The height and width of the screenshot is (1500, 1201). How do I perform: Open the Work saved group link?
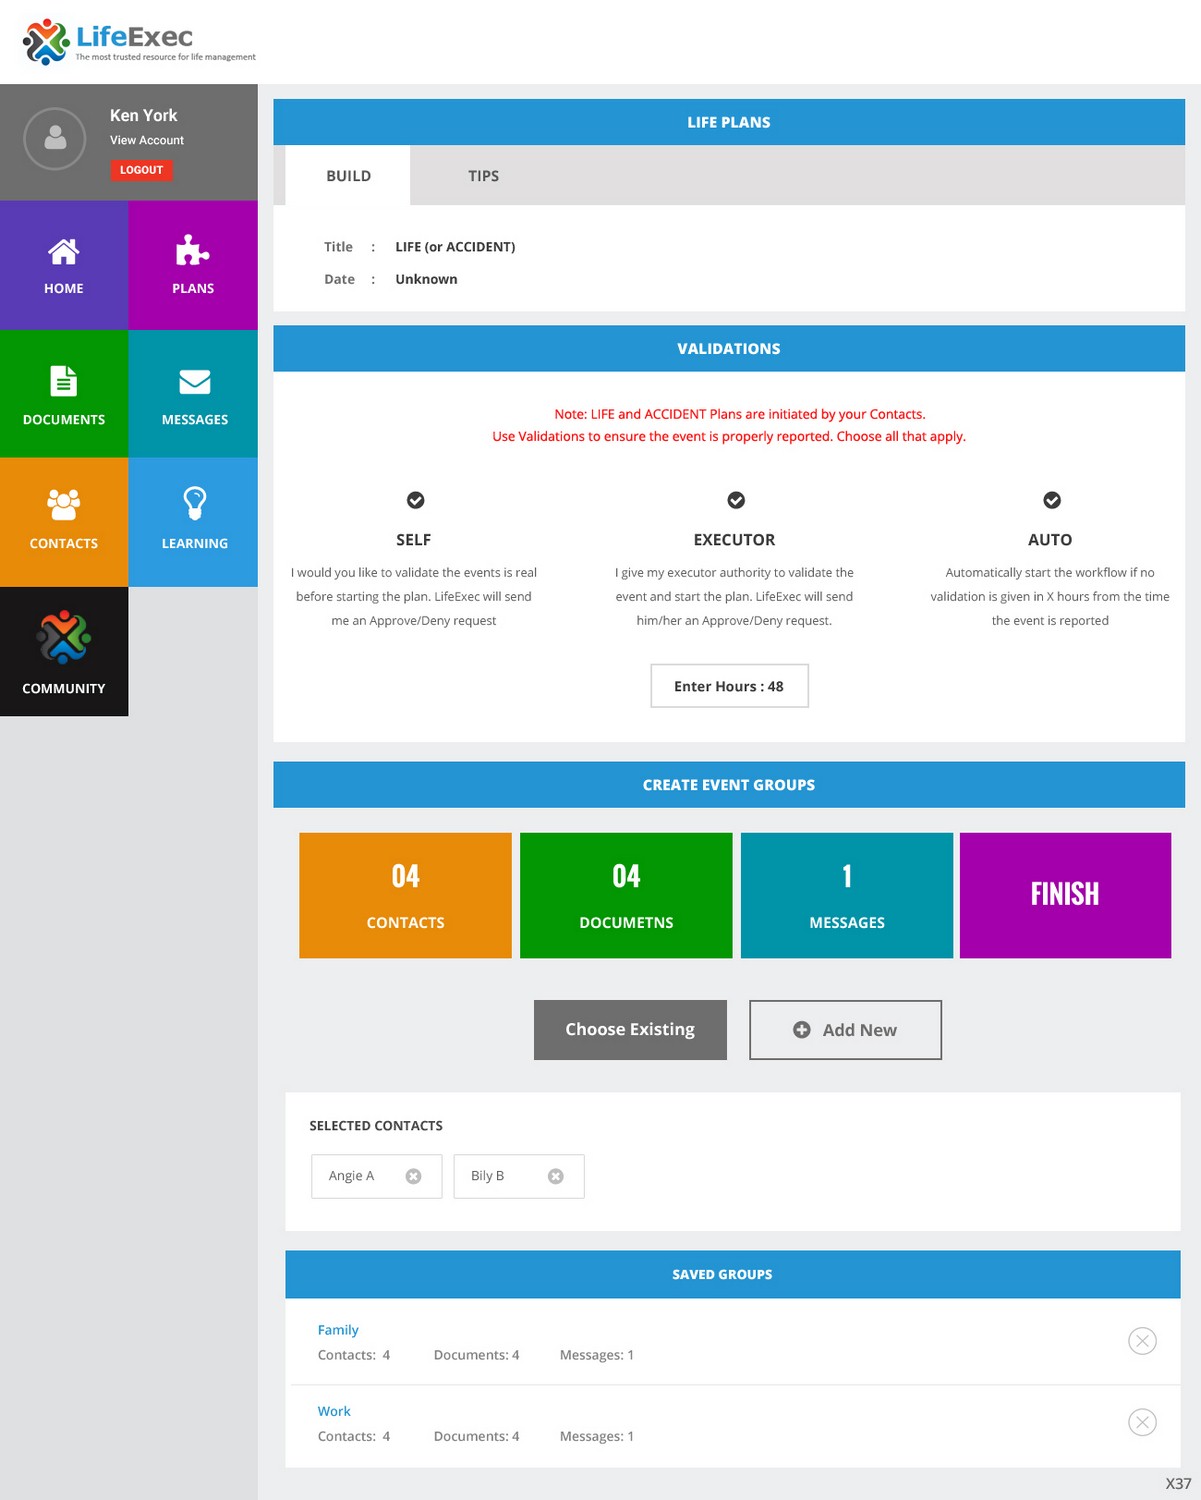(x=334, y=1411)
